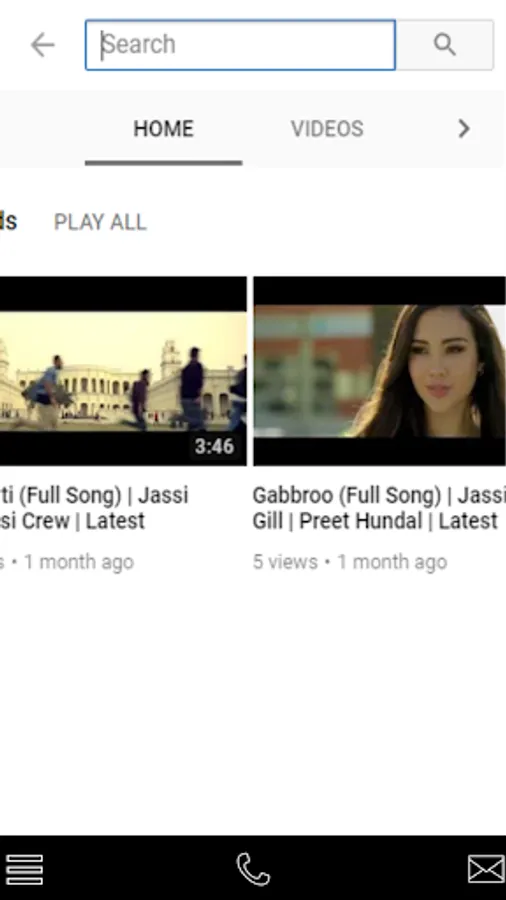Image resolution: width=506 pixels, height=900 pixels.
Task: Show more tabs with the right chevron
Action: point(464,129)
